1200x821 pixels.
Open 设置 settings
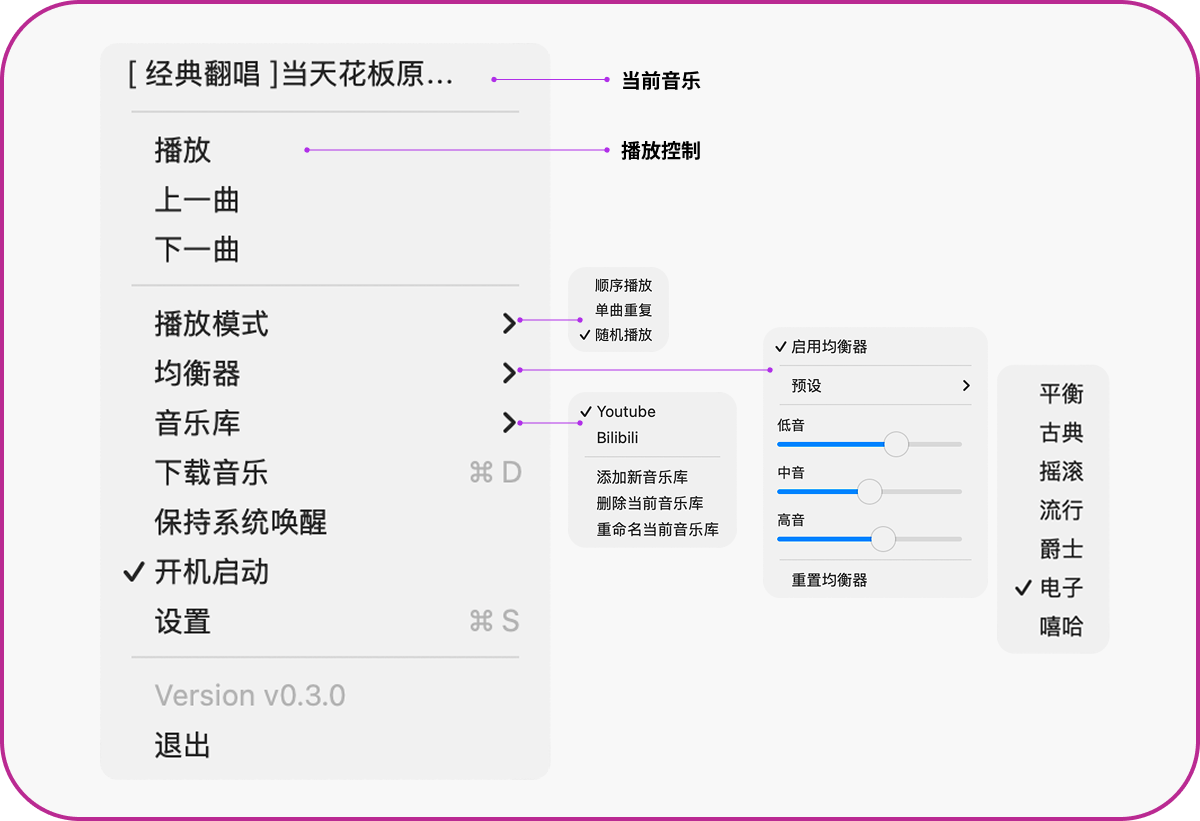point(182,622)
